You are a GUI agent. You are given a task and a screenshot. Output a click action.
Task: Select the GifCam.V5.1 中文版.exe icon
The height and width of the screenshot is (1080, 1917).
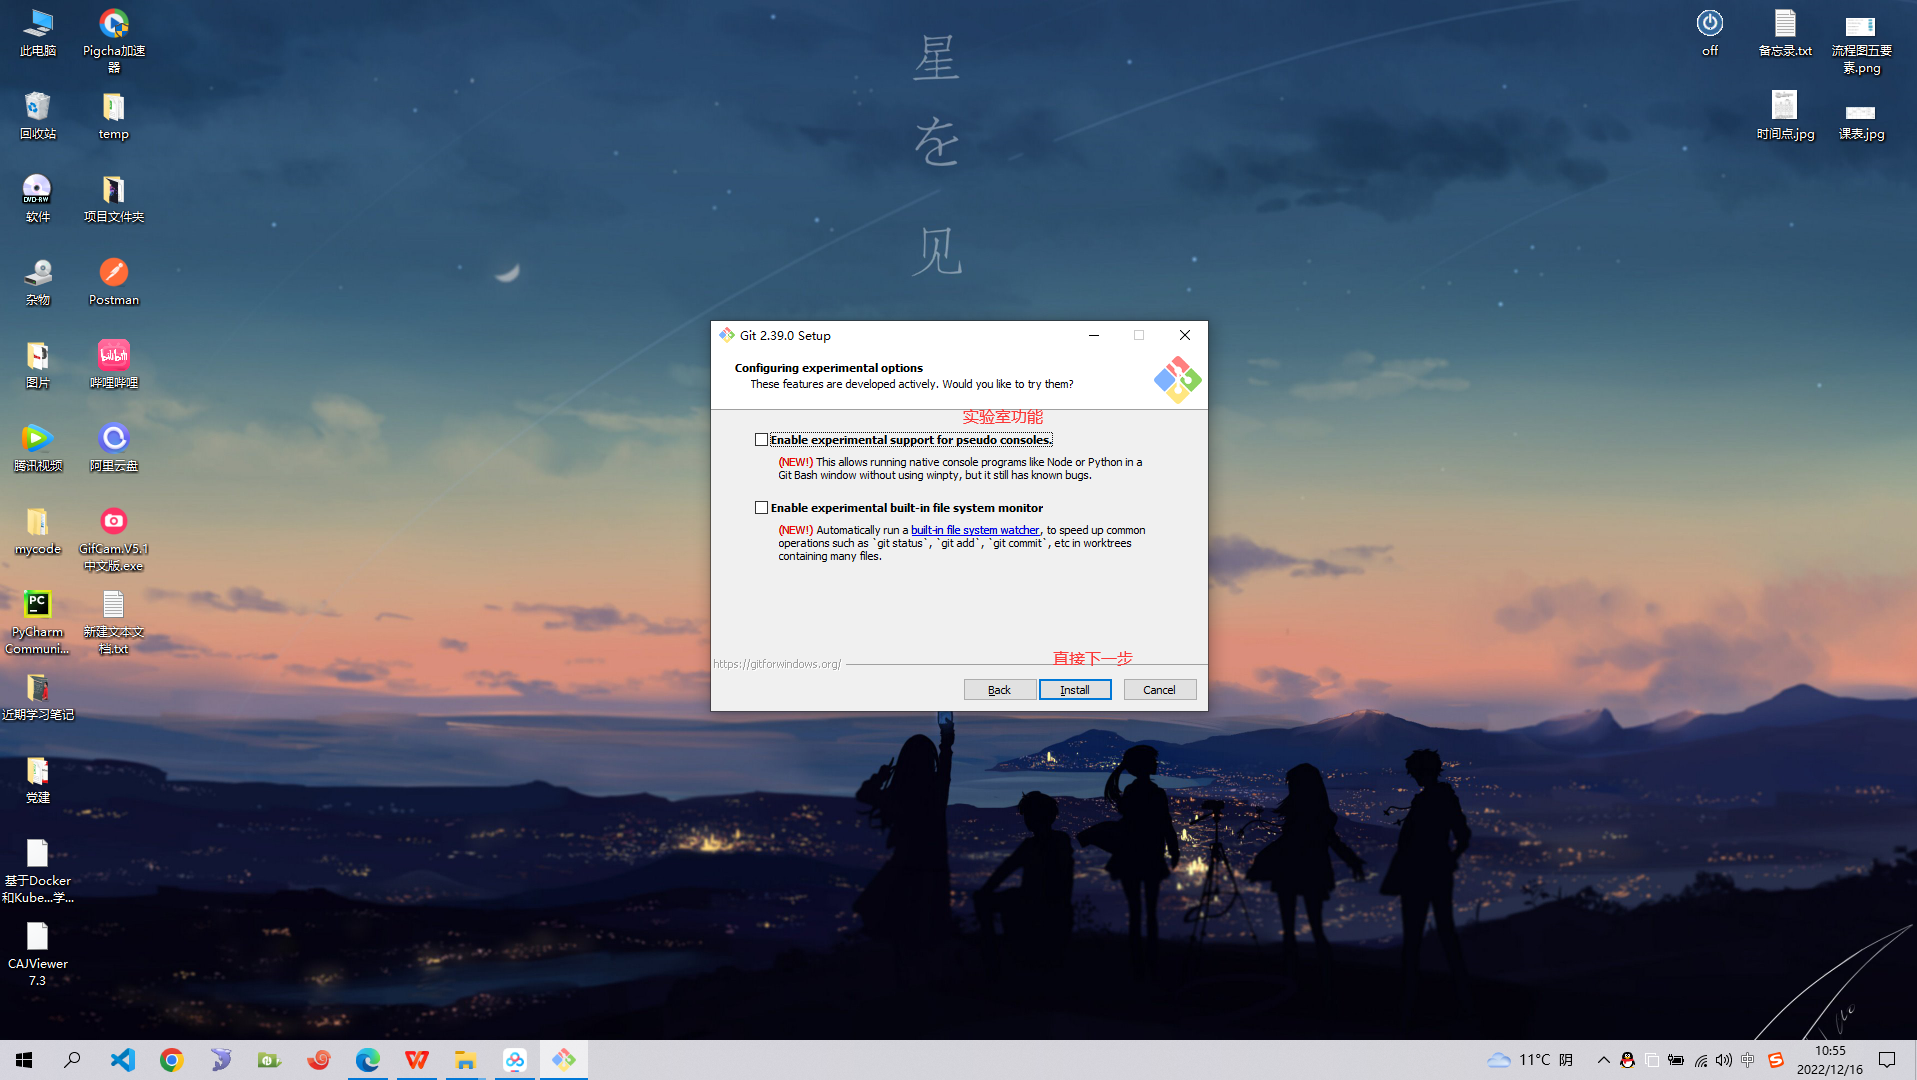pos(114,540)
